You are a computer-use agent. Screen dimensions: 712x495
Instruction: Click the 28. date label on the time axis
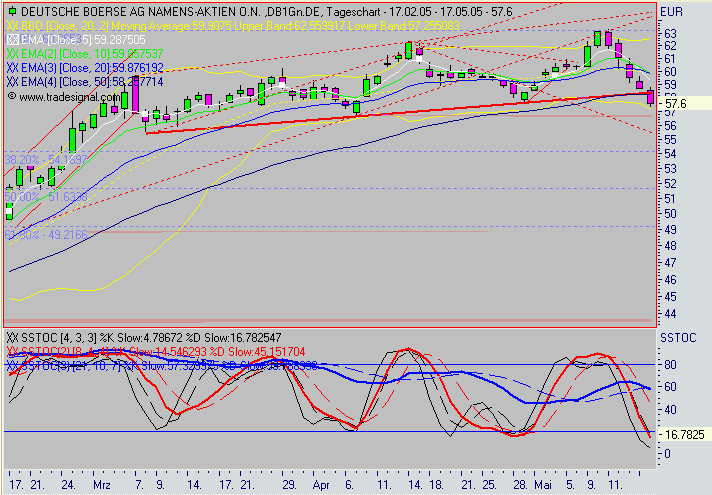pos(520,485)
